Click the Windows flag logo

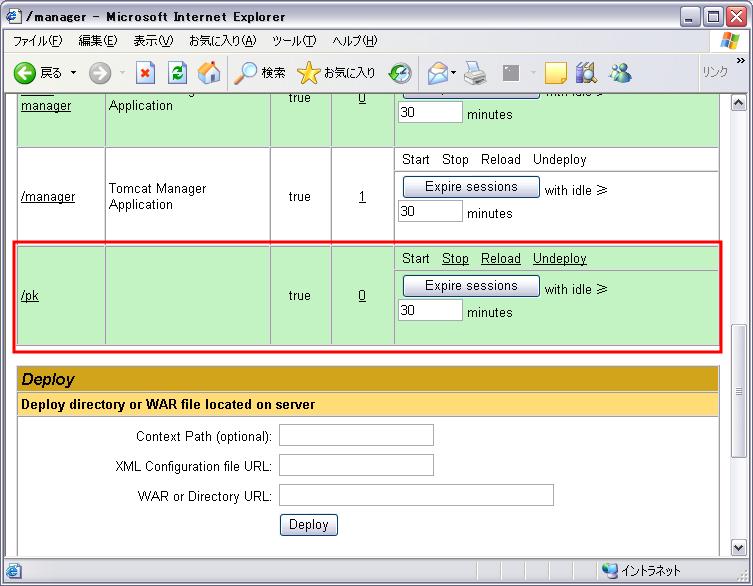(730, 40)
